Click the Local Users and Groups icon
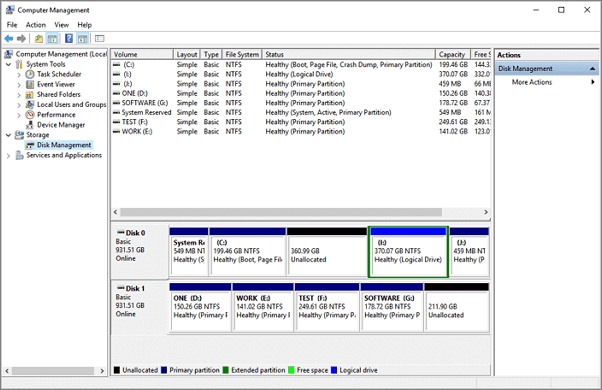The width and height of the screenshot is (602, 390). pos(30,104)
